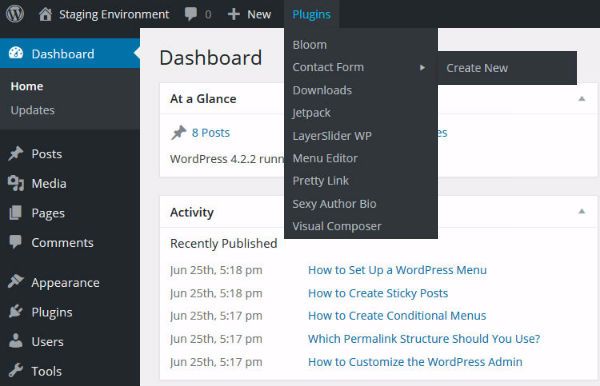The width and height of the screenshot is (600, 386).
Task: Open Plugins in the sidebar
Action: click(52, 313)
